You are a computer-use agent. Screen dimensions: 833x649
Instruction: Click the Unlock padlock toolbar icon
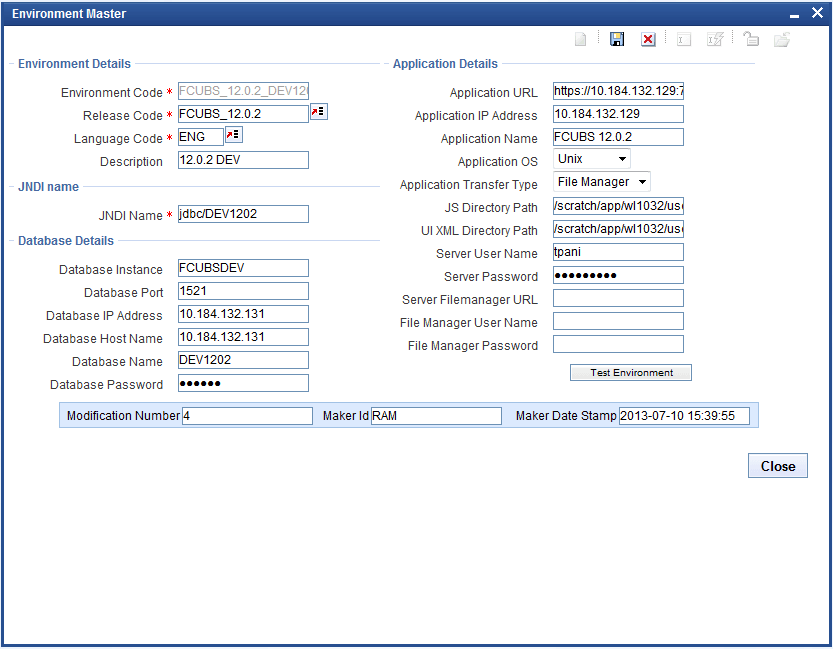(x=751, y=39)
